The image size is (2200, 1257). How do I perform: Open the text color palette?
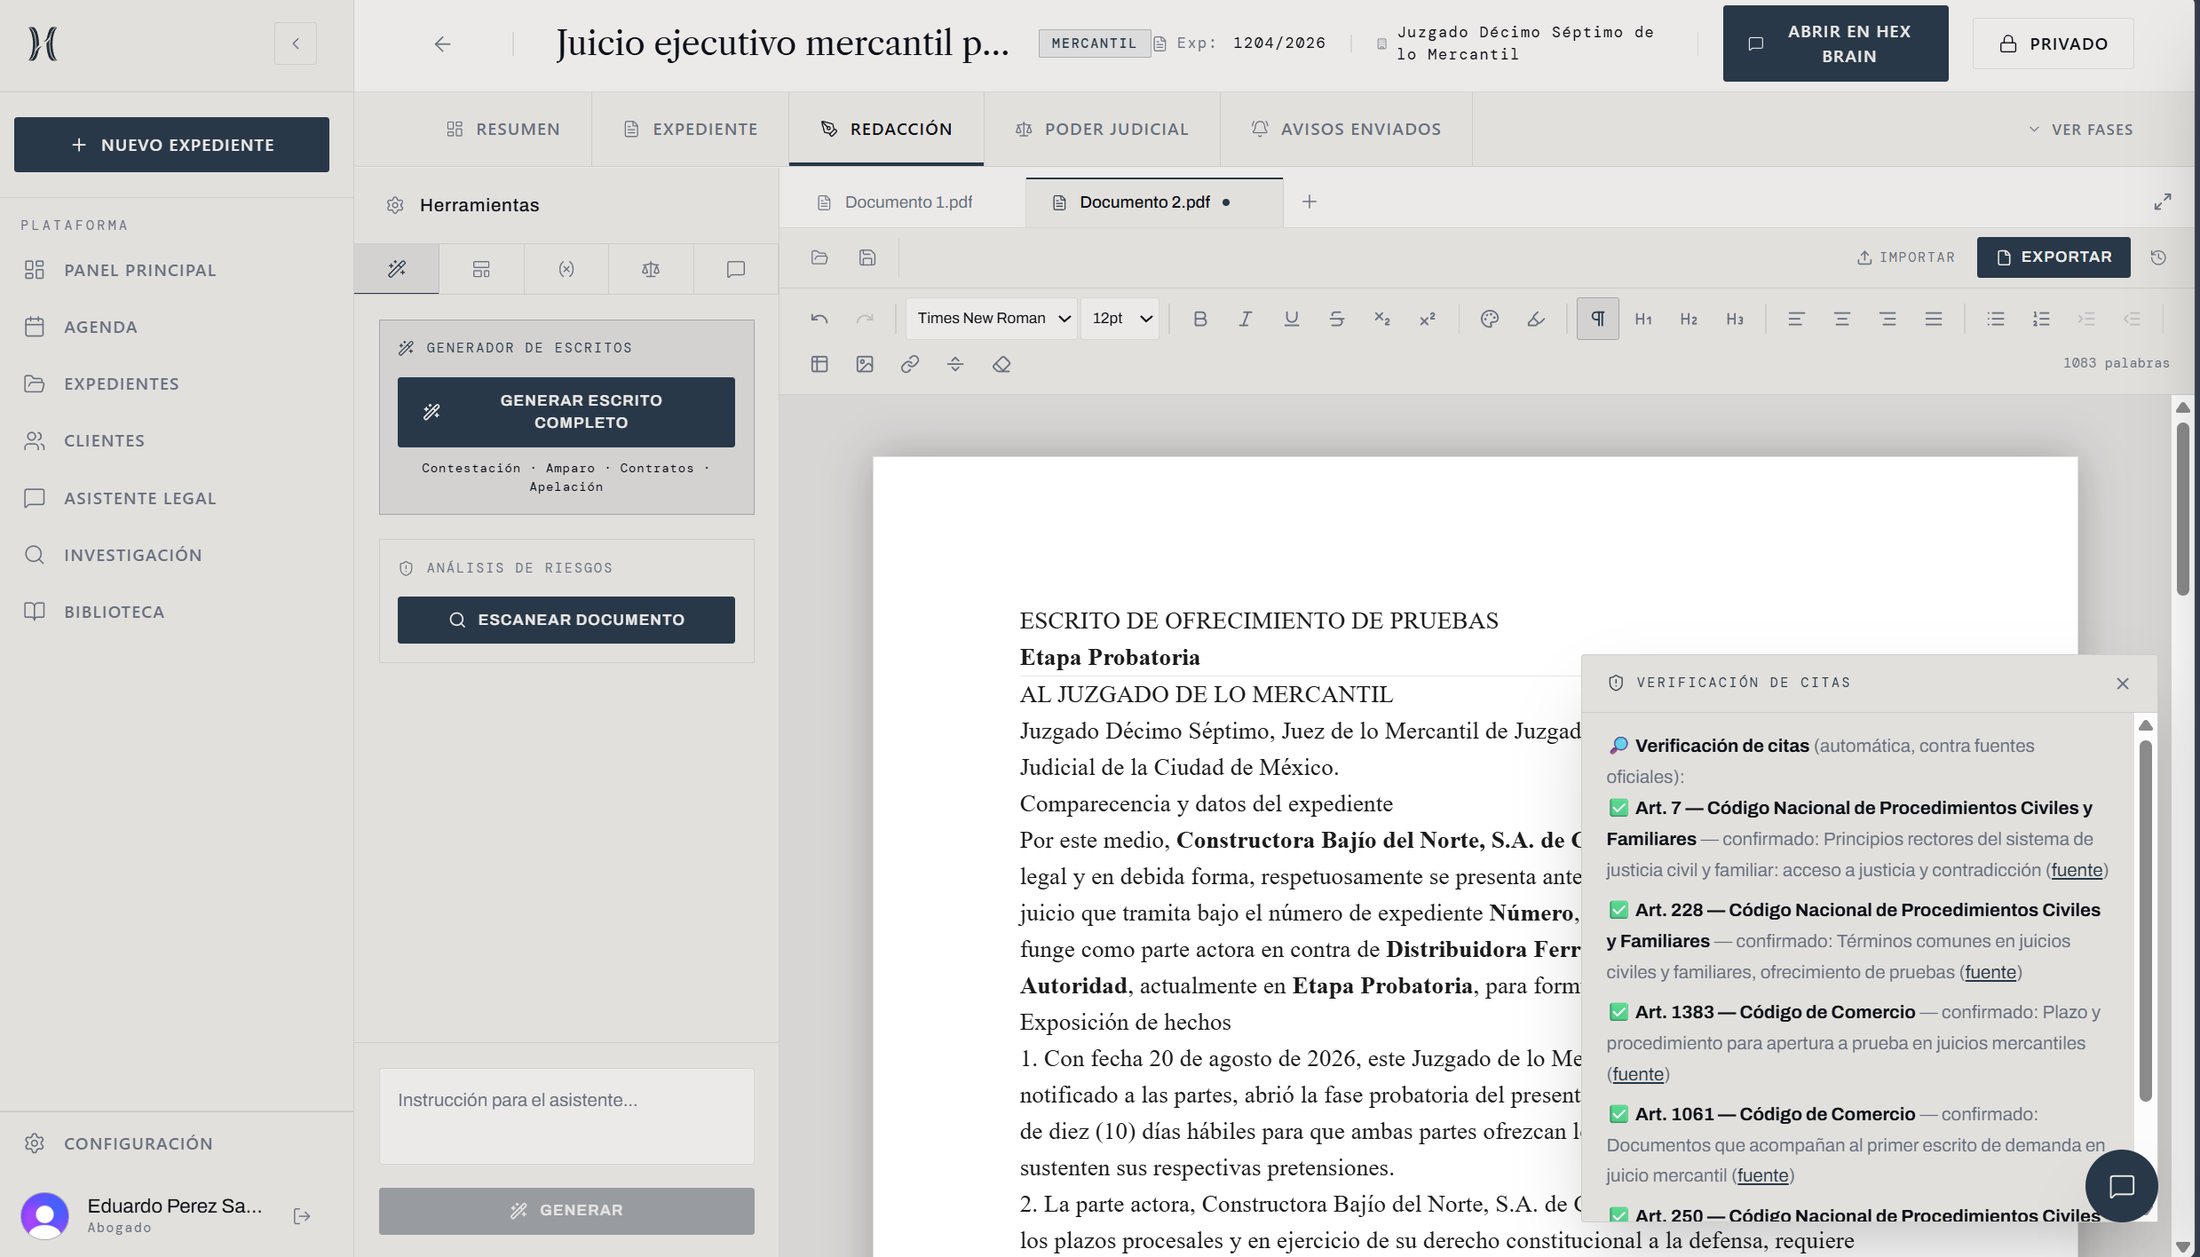click(1489, 318)
